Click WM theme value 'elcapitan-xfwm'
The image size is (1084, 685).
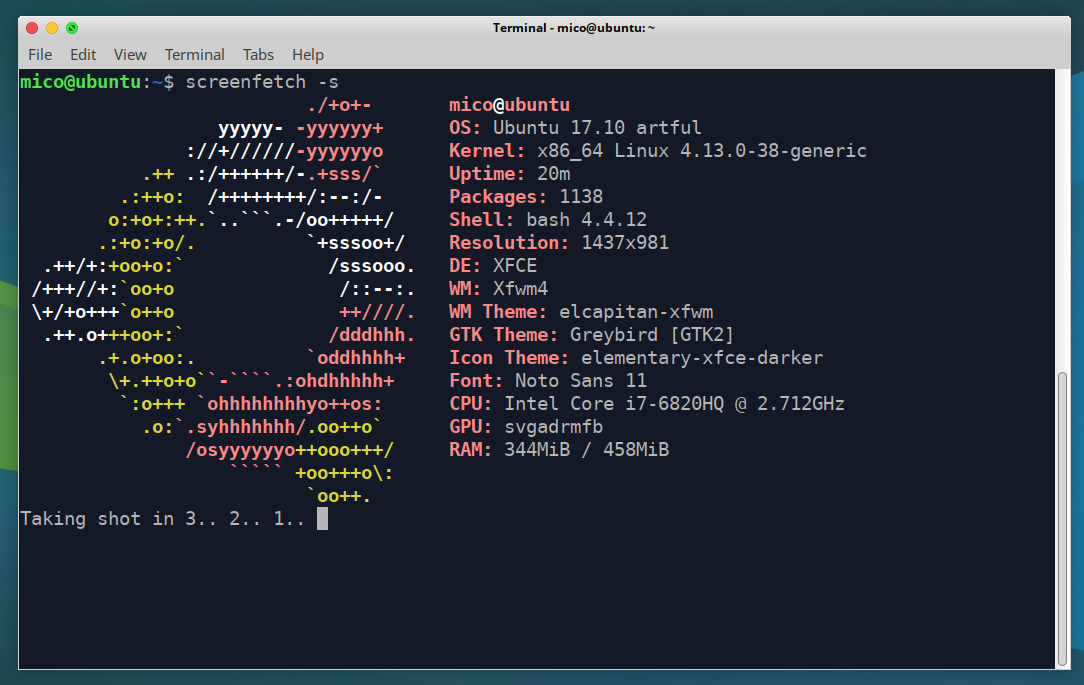pyautogui.click(x=636, y=312)
